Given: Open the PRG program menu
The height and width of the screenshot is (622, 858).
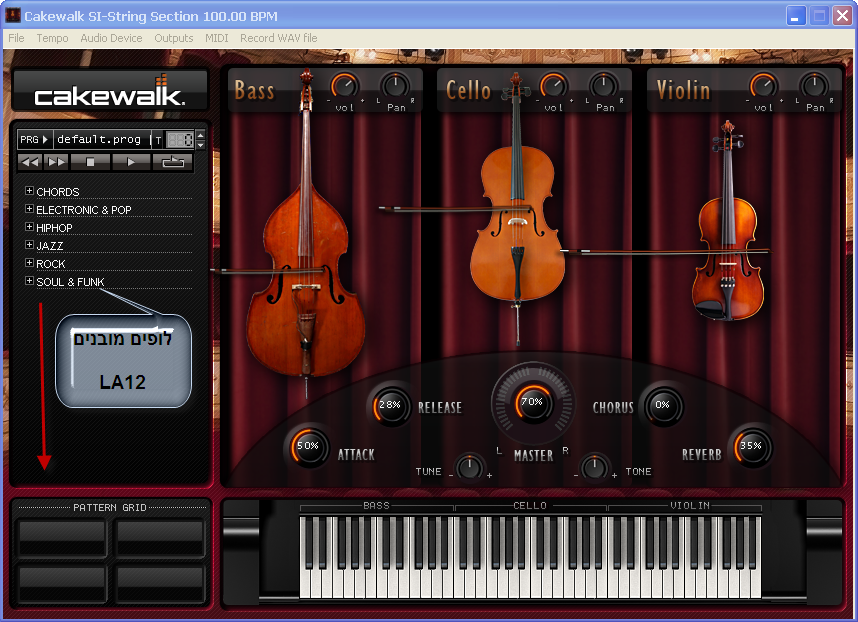Looking at the screenshot, I should [x=34, y=139].
